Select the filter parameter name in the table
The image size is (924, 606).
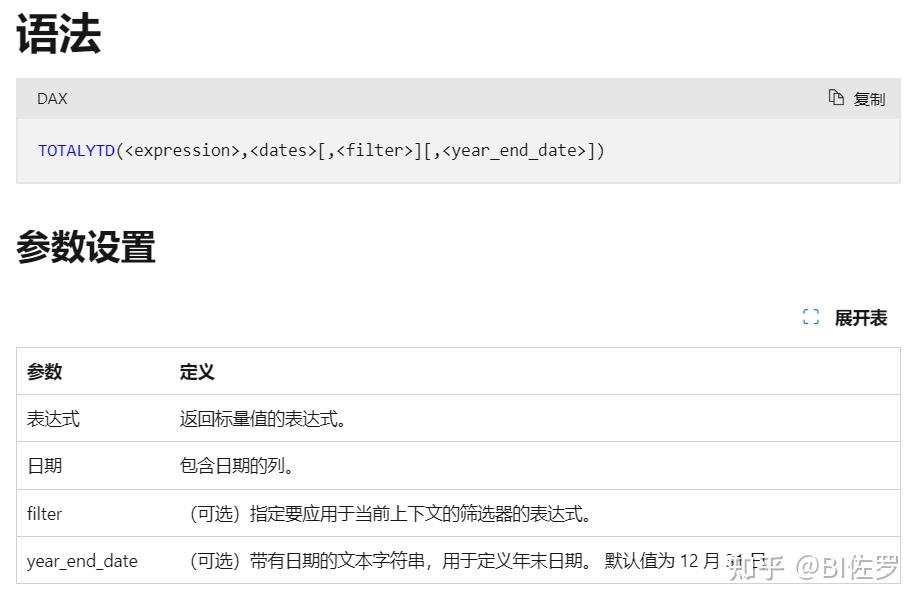coord(44,514)
